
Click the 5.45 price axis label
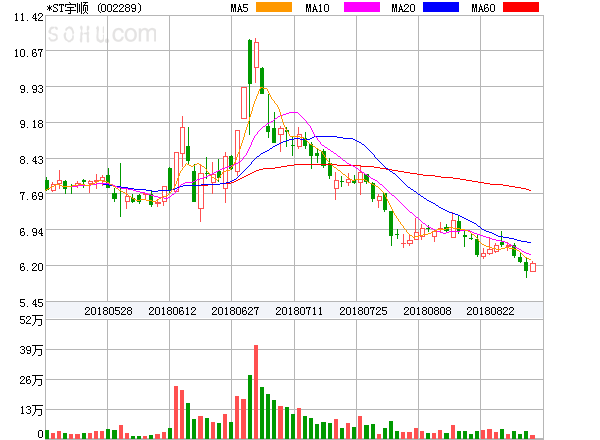pyautogui.click(x=31, y=303)
